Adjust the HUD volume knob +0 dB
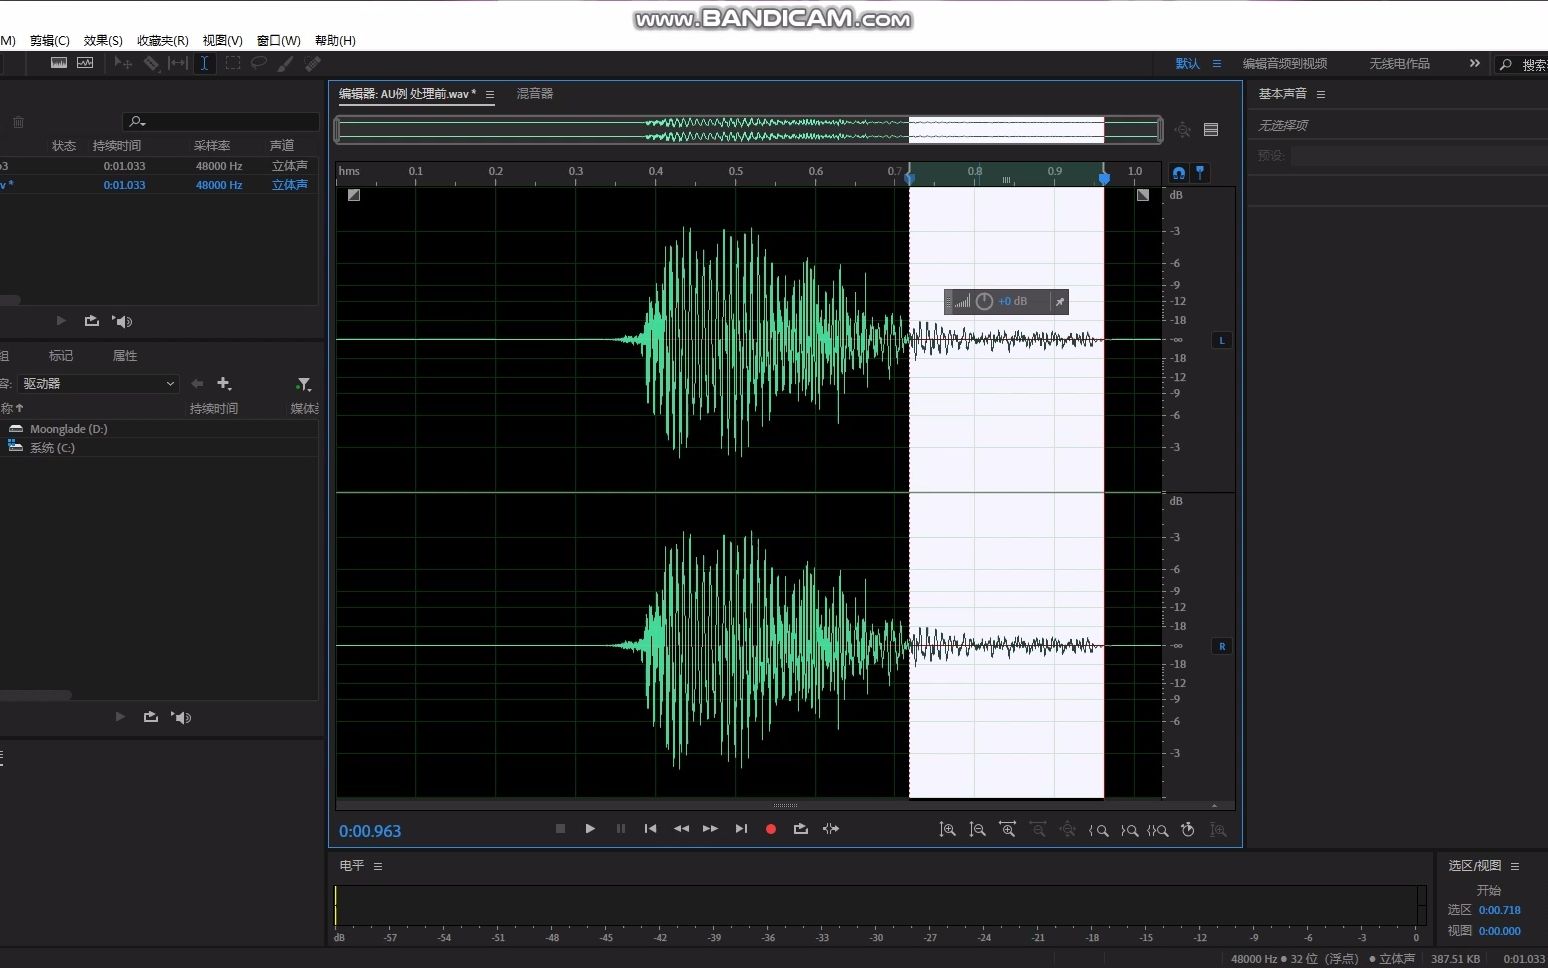The image size is (1548, 968). pos(984,301)
